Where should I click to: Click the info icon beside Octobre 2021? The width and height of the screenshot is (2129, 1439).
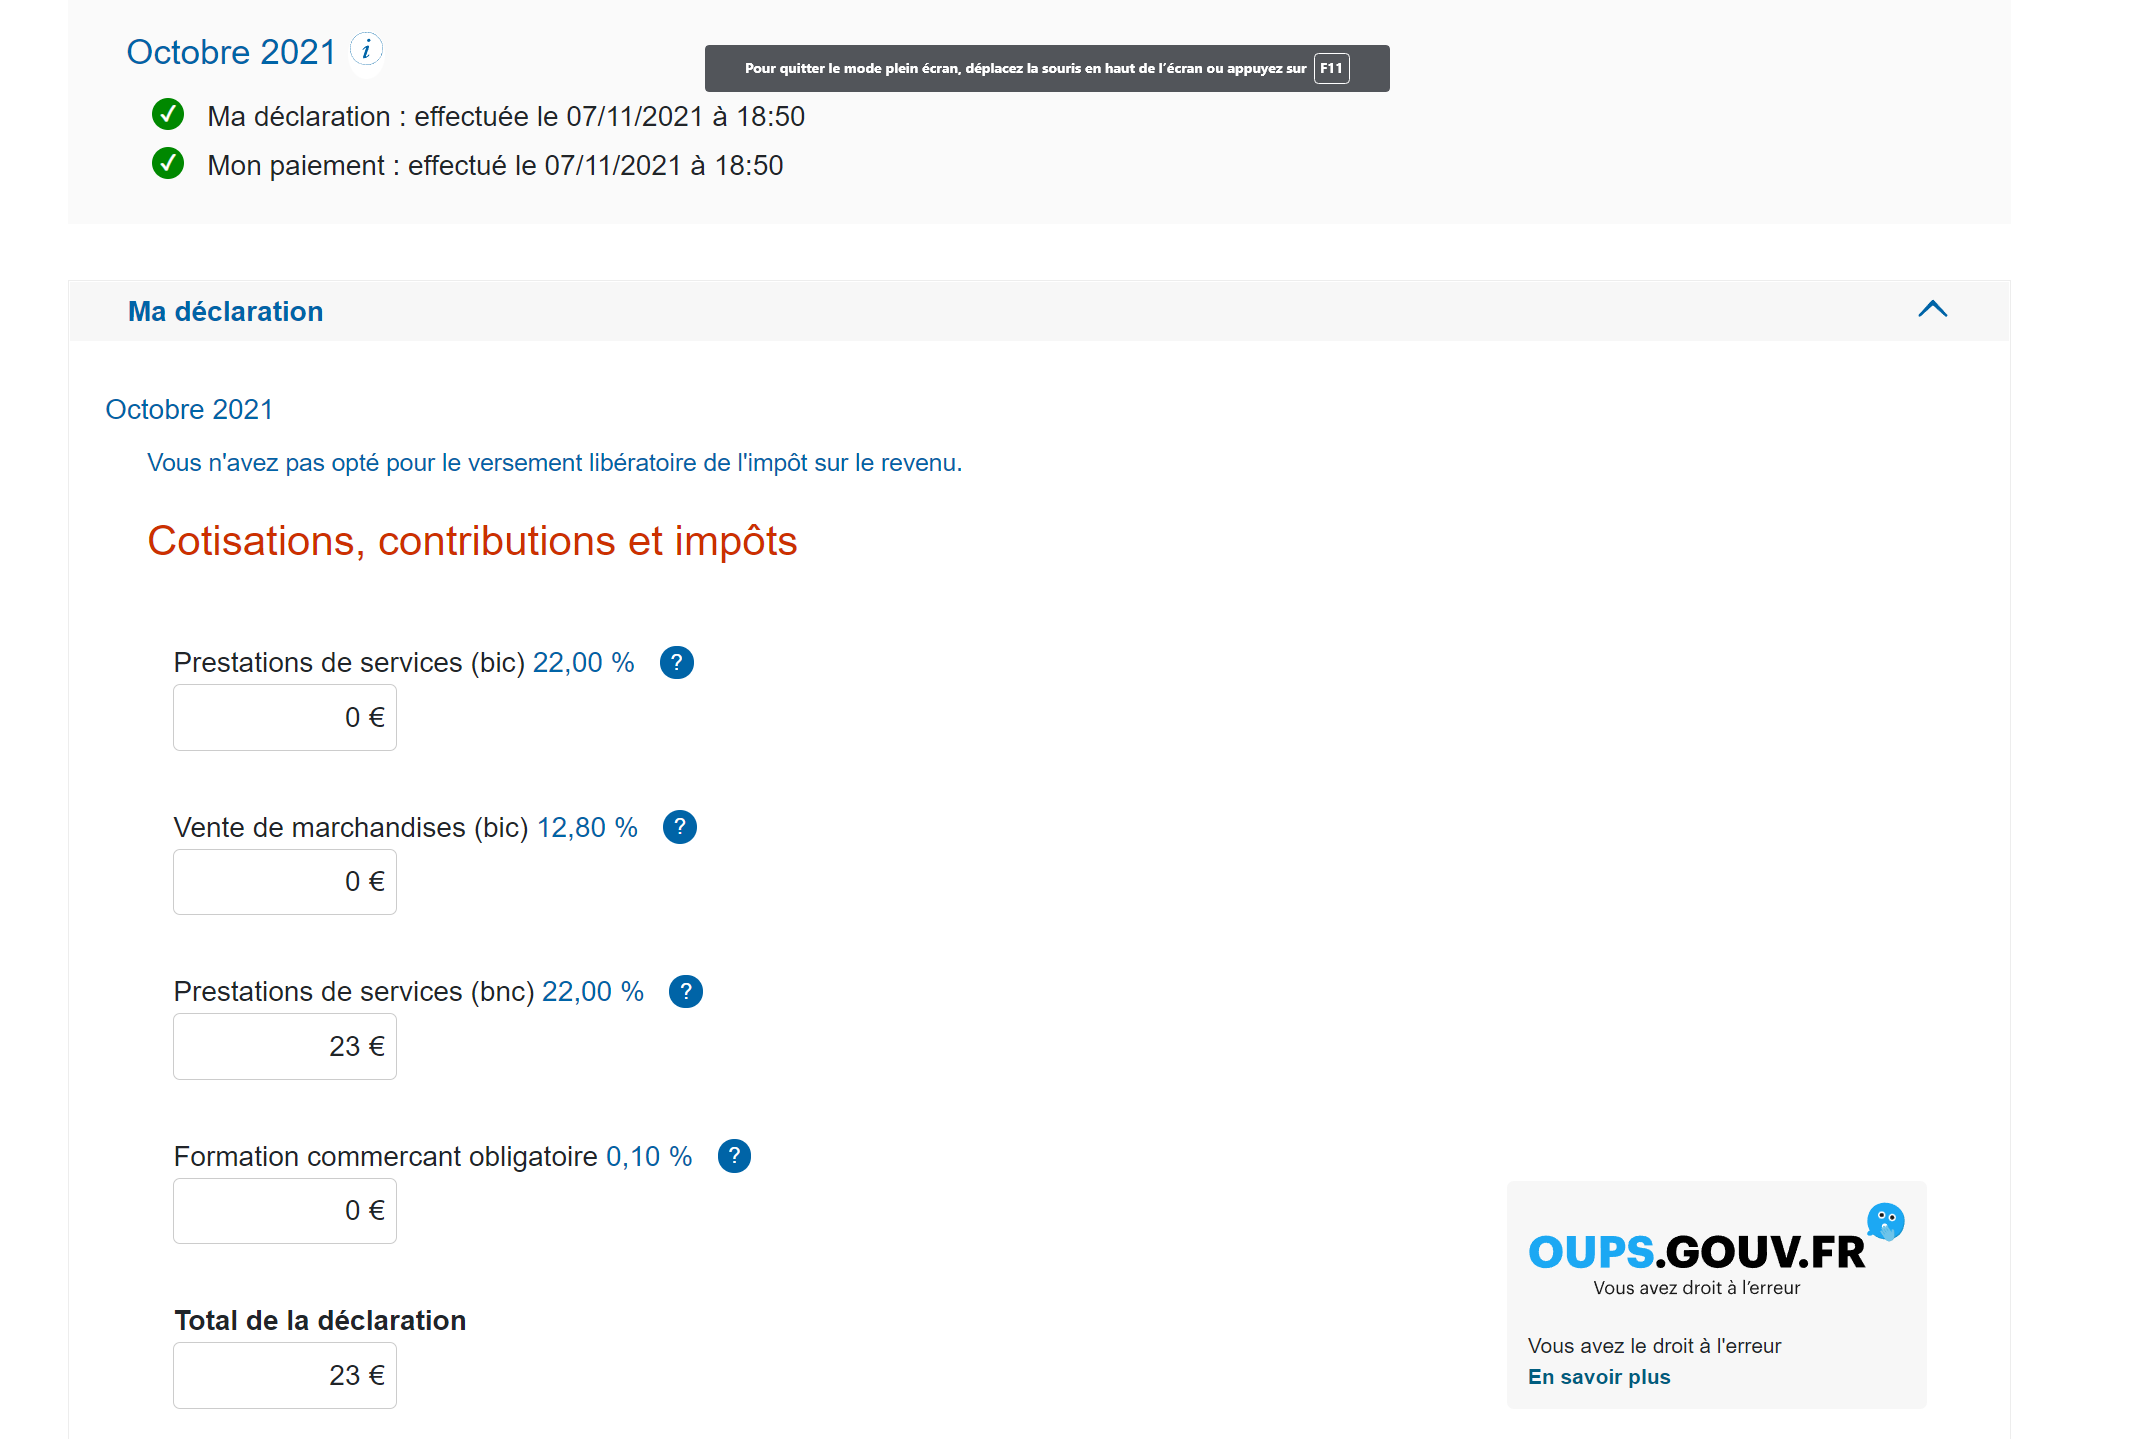click(366, 50)
